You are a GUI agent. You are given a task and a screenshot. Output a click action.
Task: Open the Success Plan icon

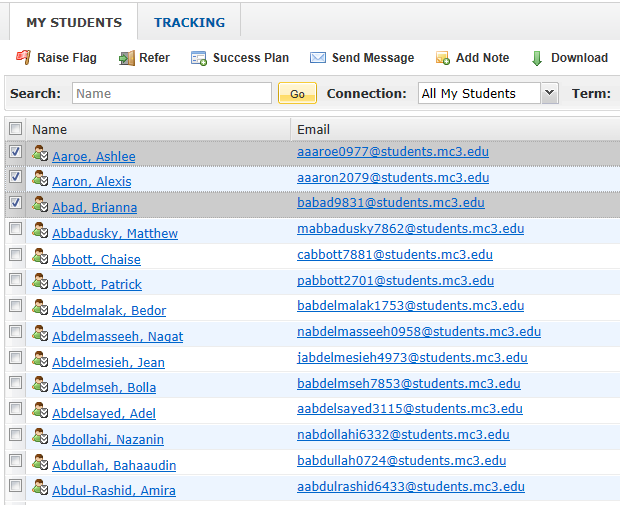point(199,58)
